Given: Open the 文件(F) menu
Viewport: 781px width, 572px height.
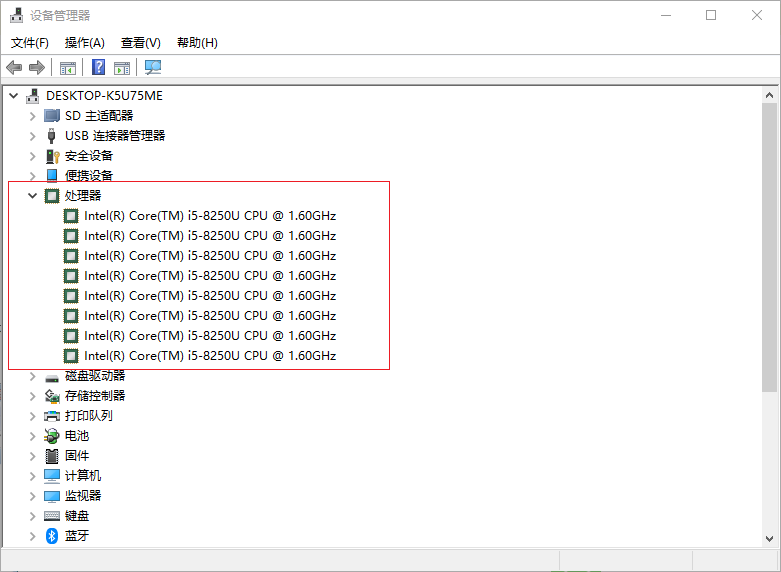Looking at the screenshot, I should coord(30,43).
